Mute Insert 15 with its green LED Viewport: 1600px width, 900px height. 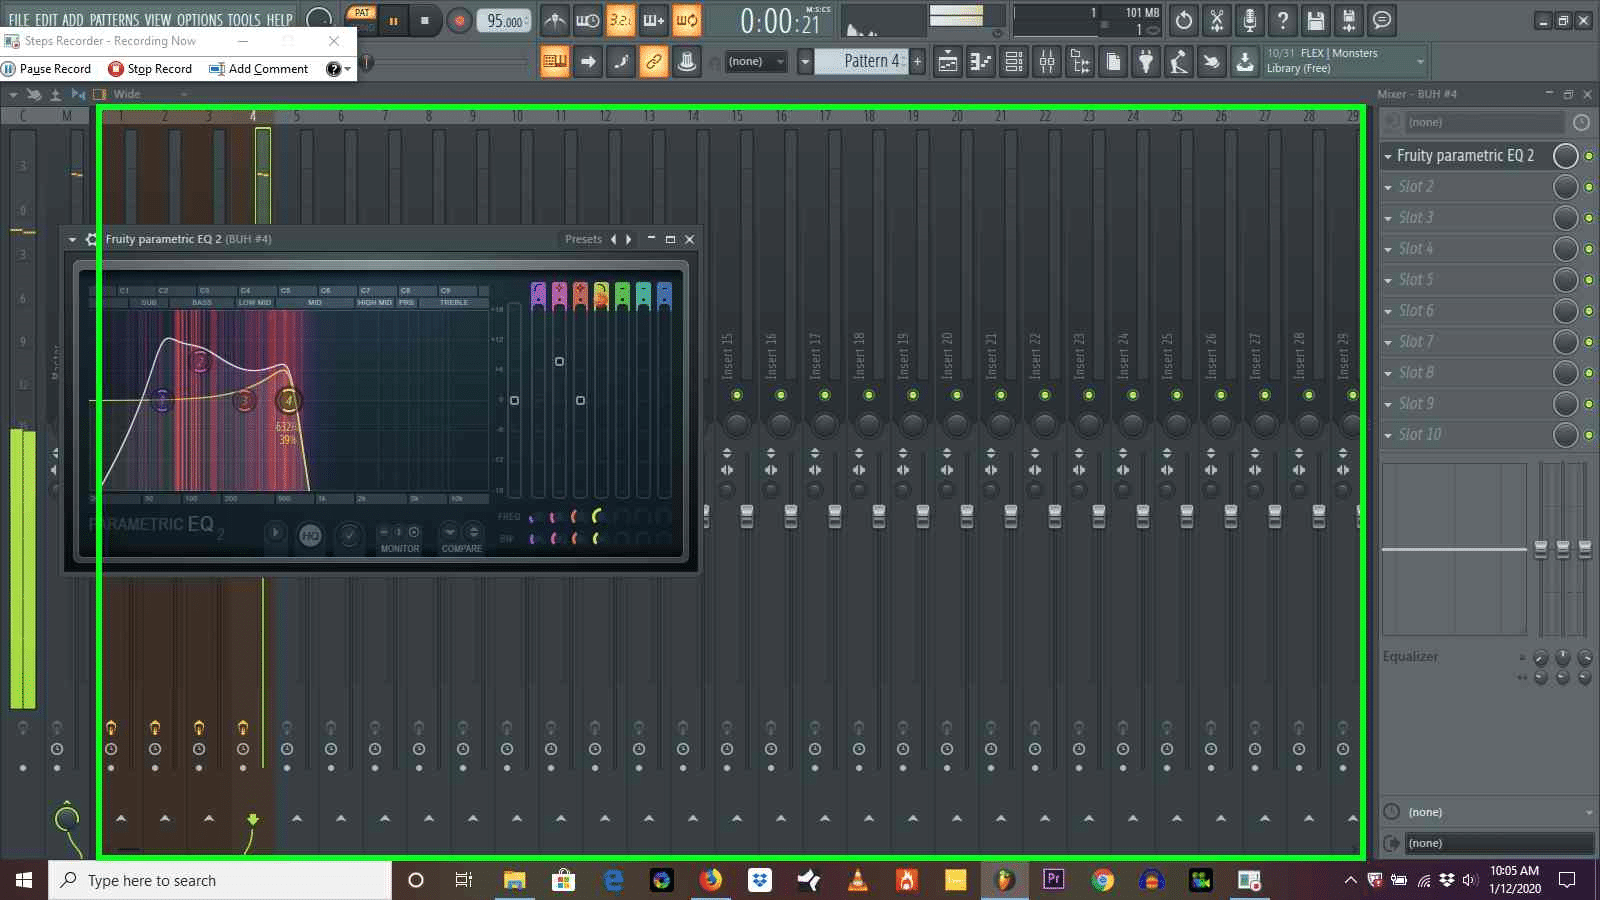[737, 395]
